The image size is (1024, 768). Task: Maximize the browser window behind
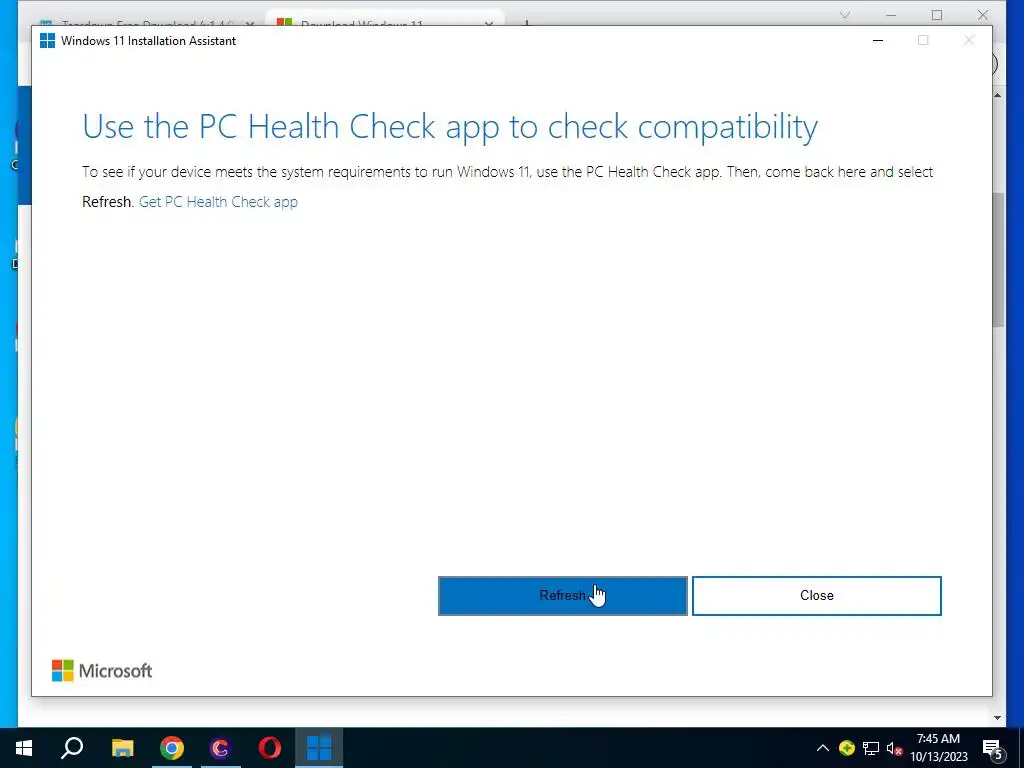pyautogui.click(x=937, y=15)
